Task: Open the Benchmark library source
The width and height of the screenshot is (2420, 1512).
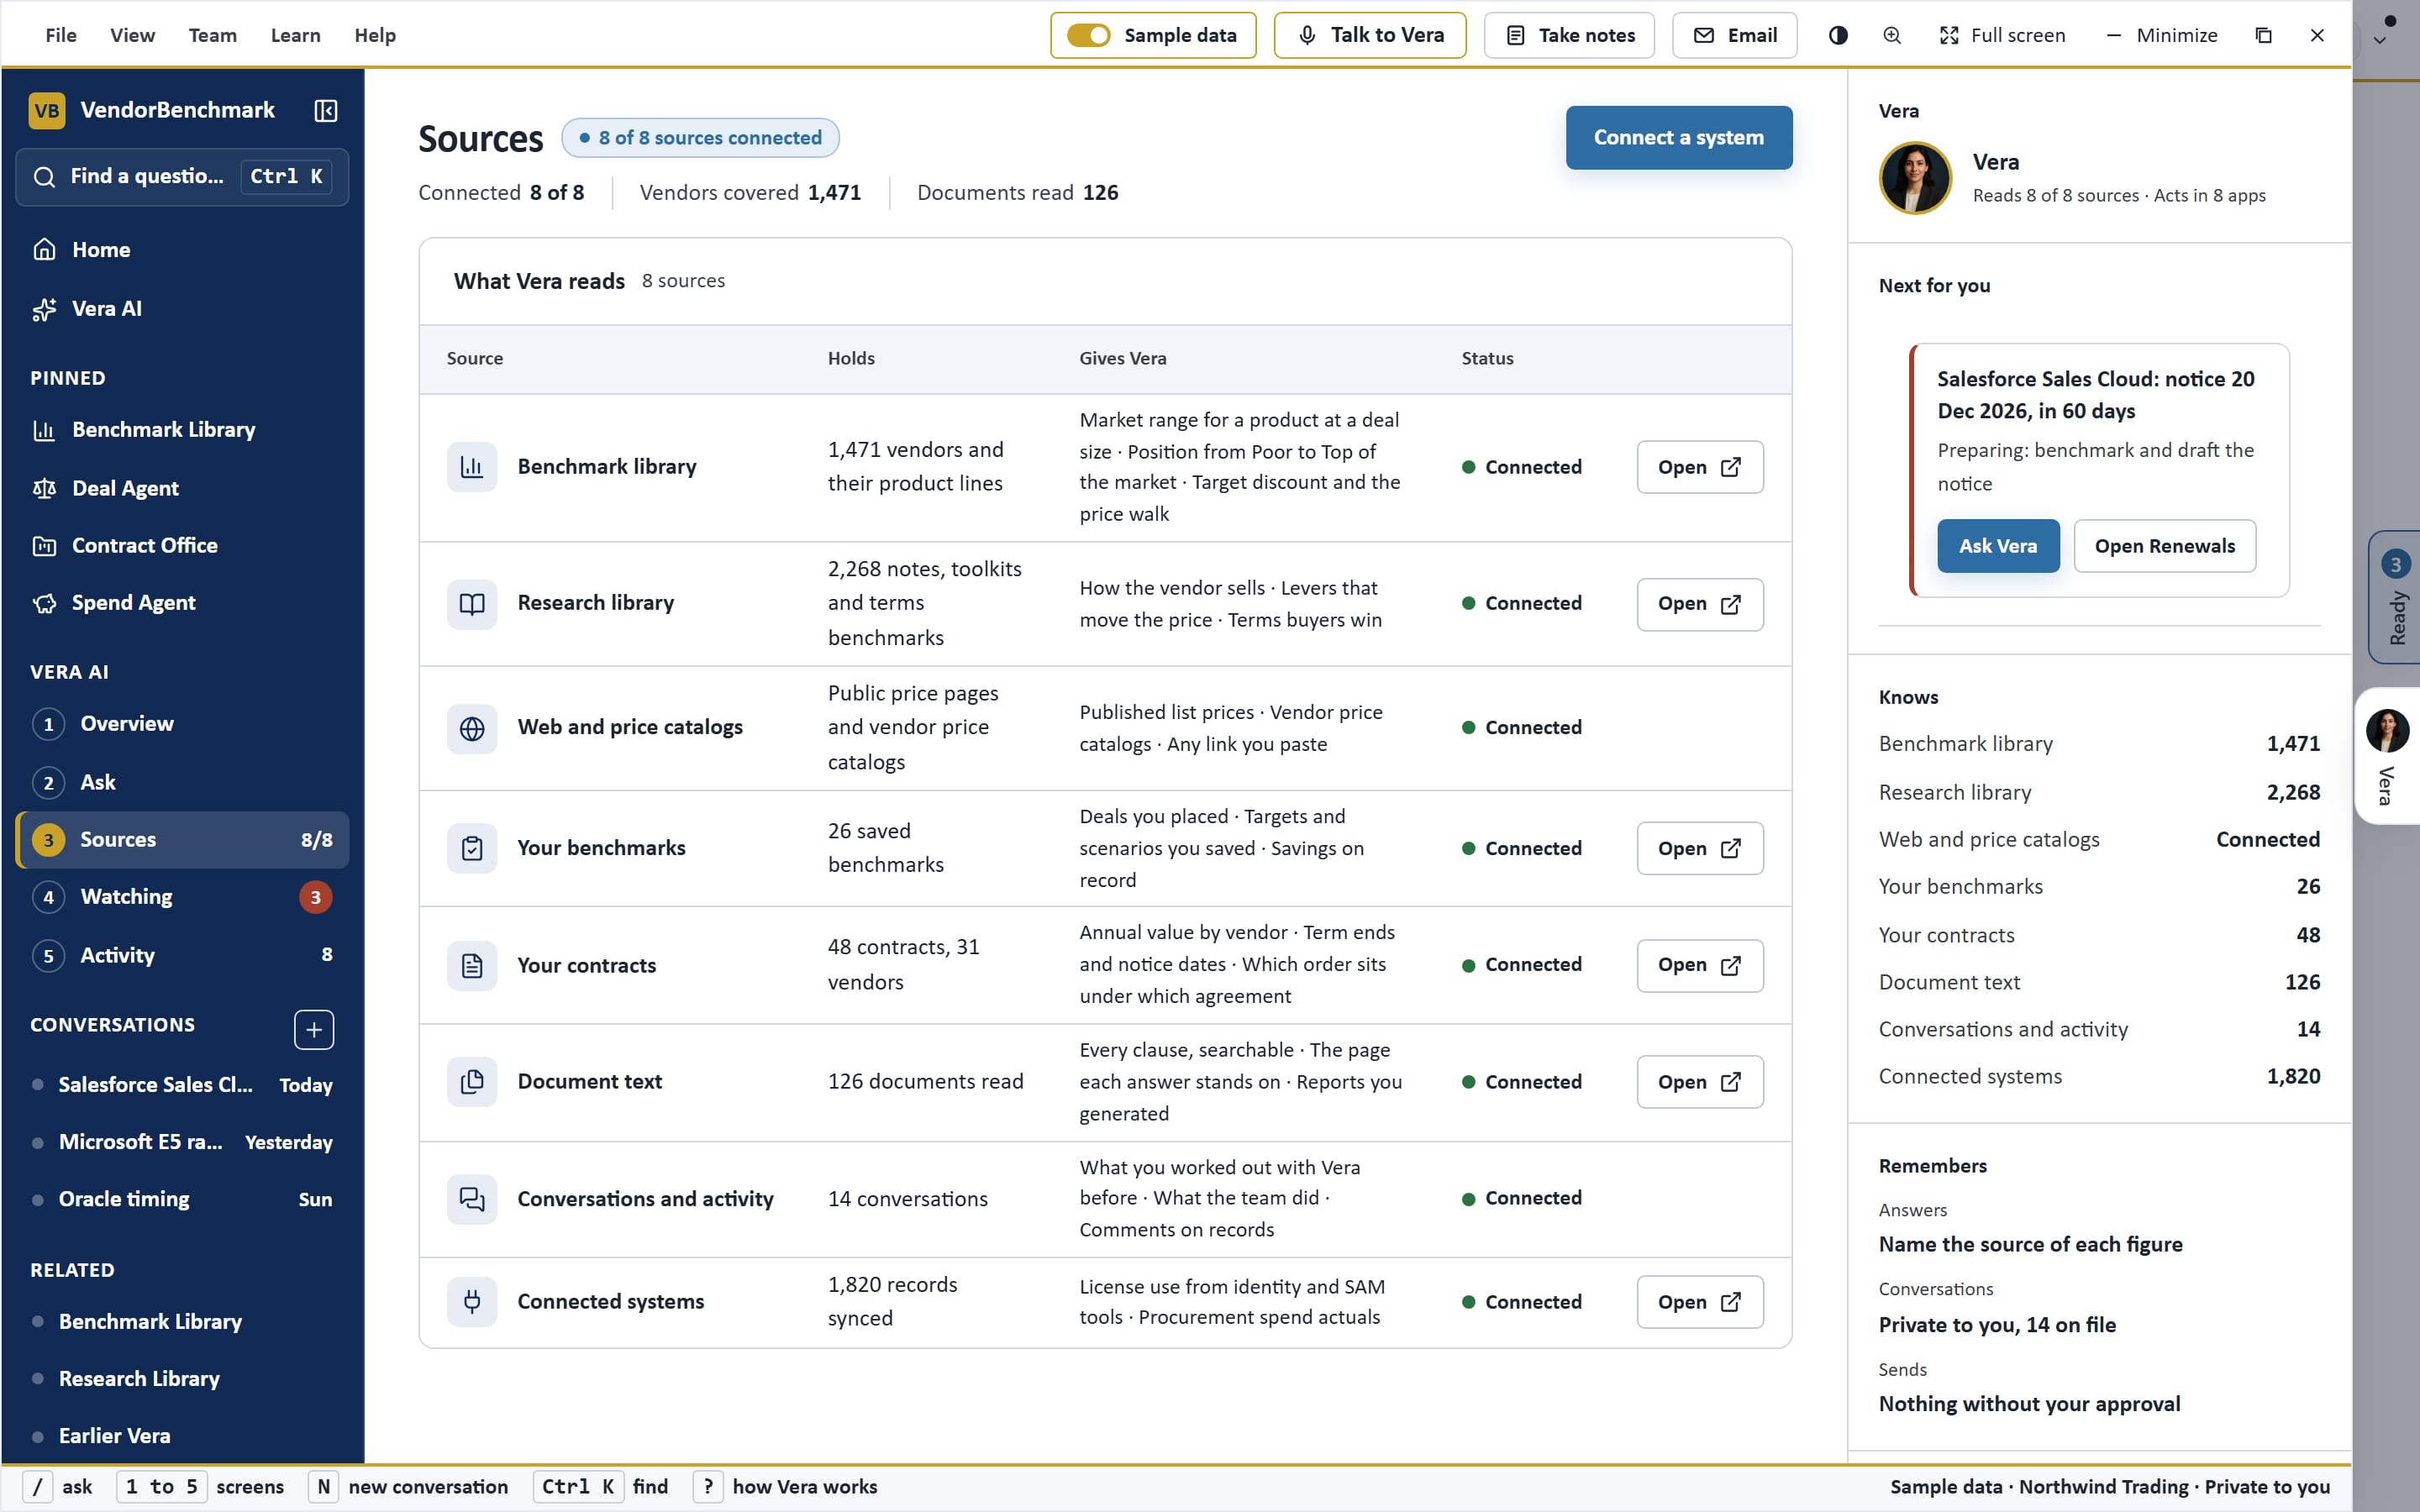Action: (x=1700, y=467)
